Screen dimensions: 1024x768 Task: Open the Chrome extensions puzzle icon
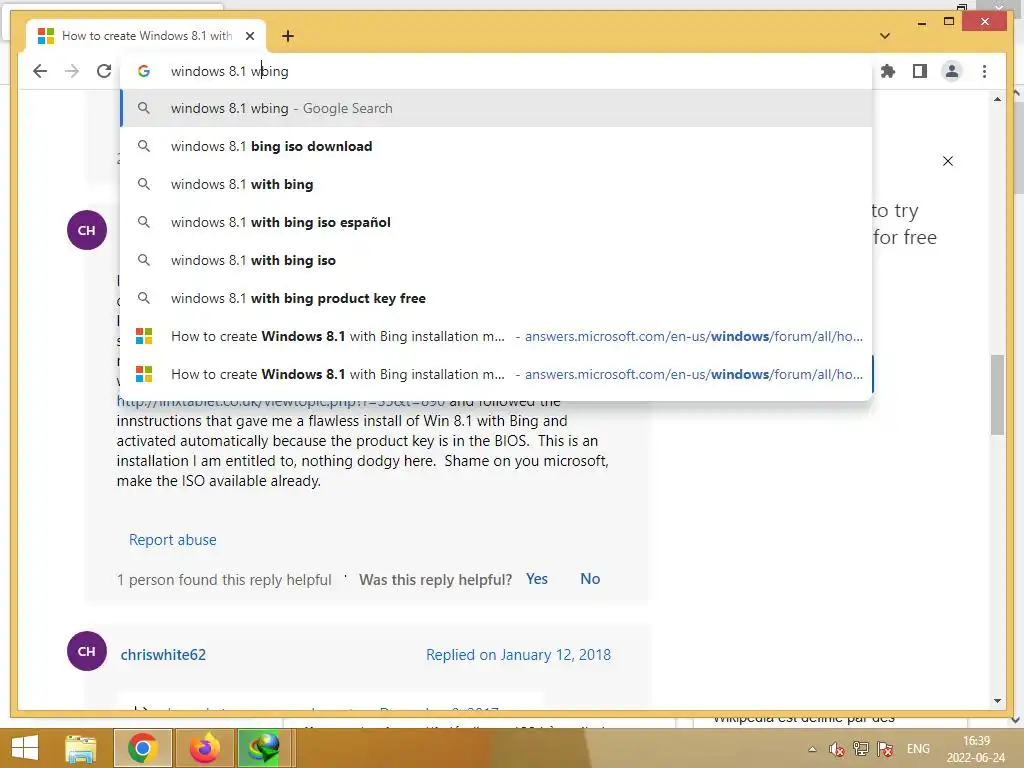tap(888, 71)
